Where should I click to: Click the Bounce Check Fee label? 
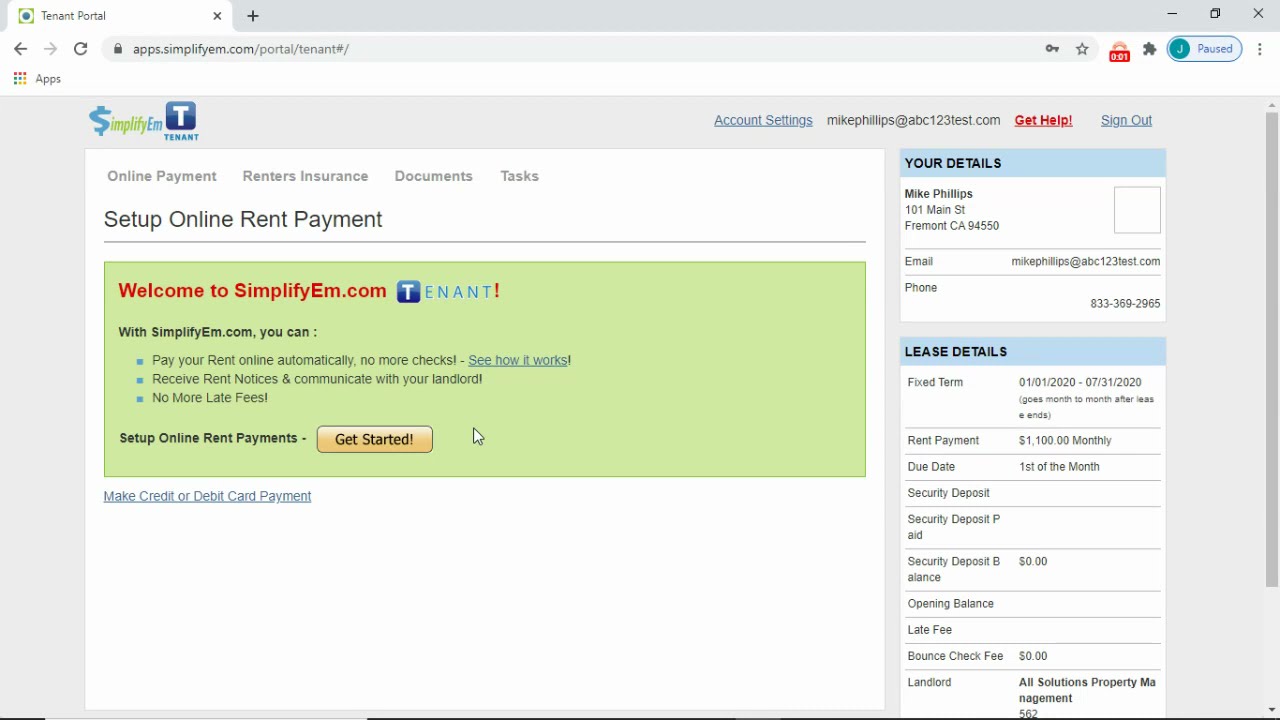pos(955,656)
